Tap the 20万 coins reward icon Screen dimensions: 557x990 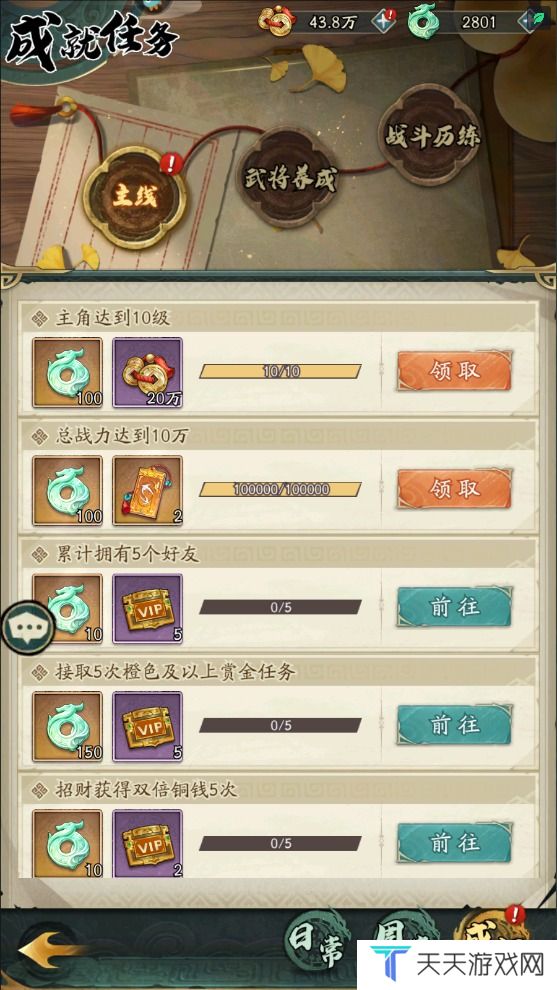point(148,373)
